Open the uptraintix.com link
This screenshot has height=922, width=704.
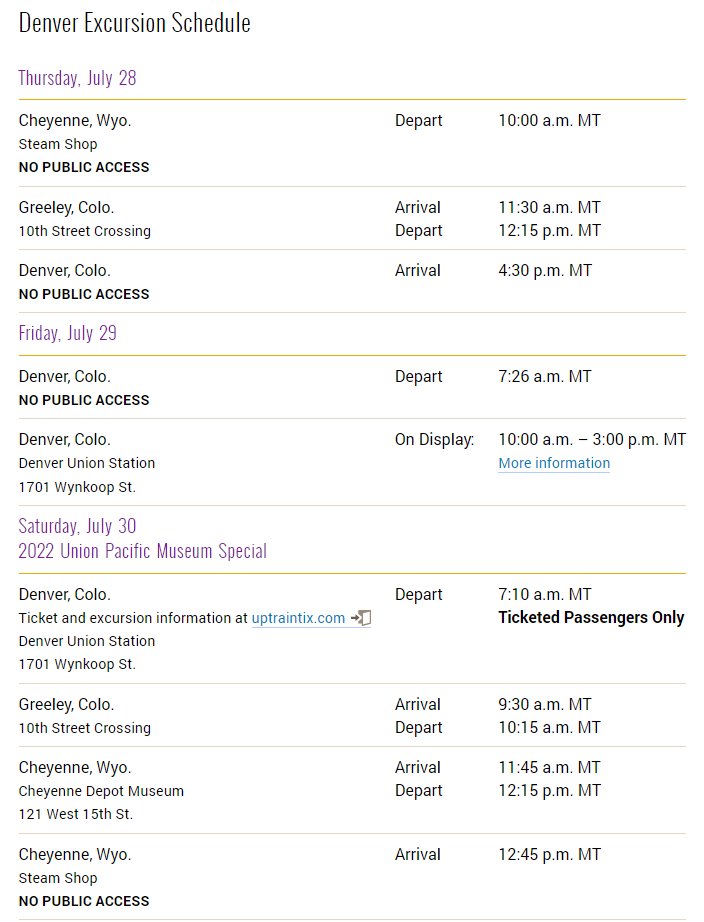(x=298, y=618)
